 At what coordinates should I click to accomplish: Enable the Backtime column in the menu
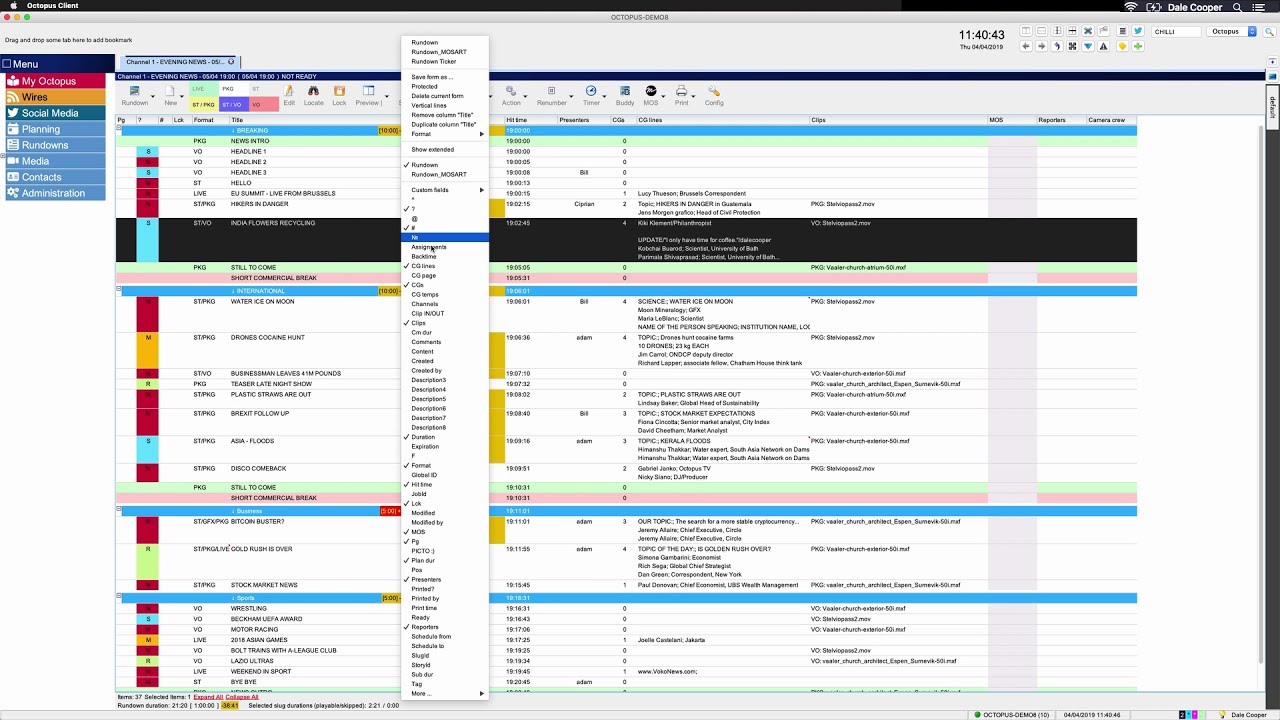(x=423, y=257)
